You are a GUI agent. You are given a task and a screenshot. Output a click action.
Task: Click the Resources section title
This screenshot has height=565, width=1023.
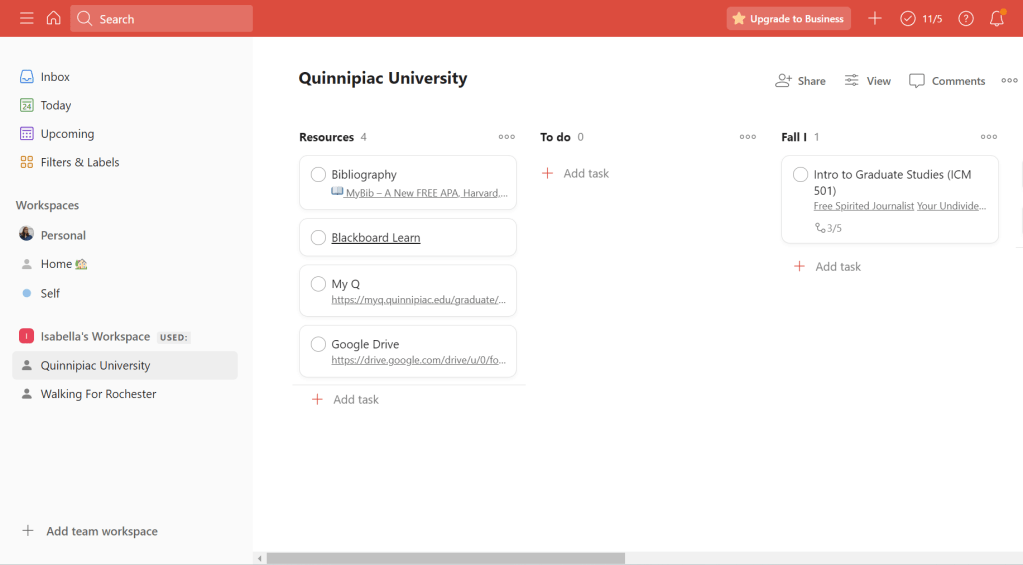tap(326, 137)
